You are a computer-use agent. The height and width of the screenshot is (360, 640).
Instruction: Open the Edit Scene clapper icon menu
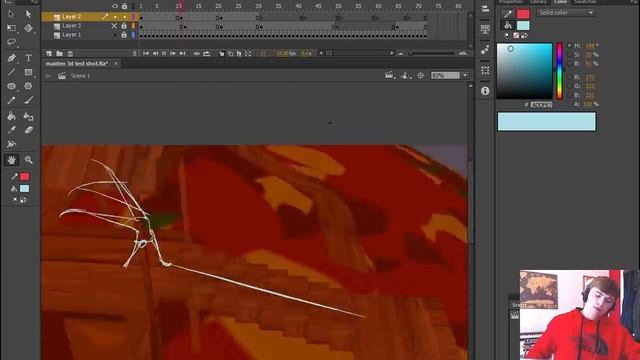[x=389, y=76]
